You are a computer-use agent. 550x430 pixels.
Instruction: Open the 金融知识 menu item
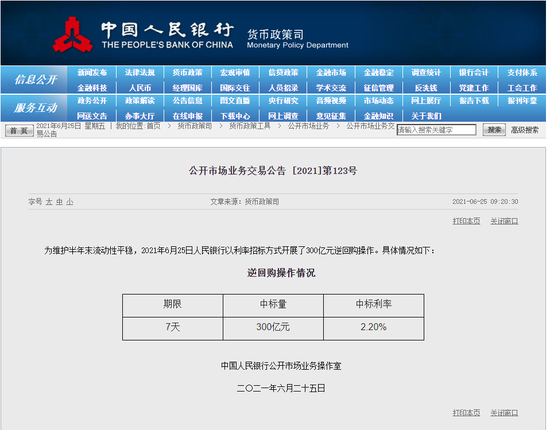(x=378, y=116)
